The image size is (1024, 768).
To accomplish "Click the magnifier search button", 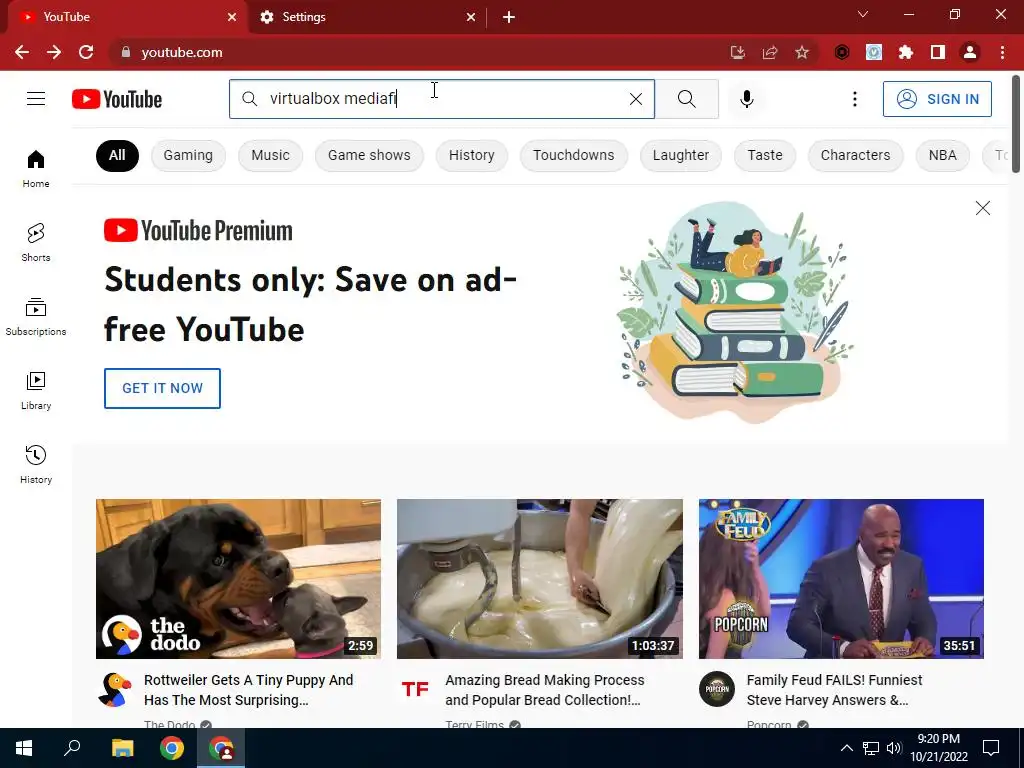I will (x=686, y=99).
